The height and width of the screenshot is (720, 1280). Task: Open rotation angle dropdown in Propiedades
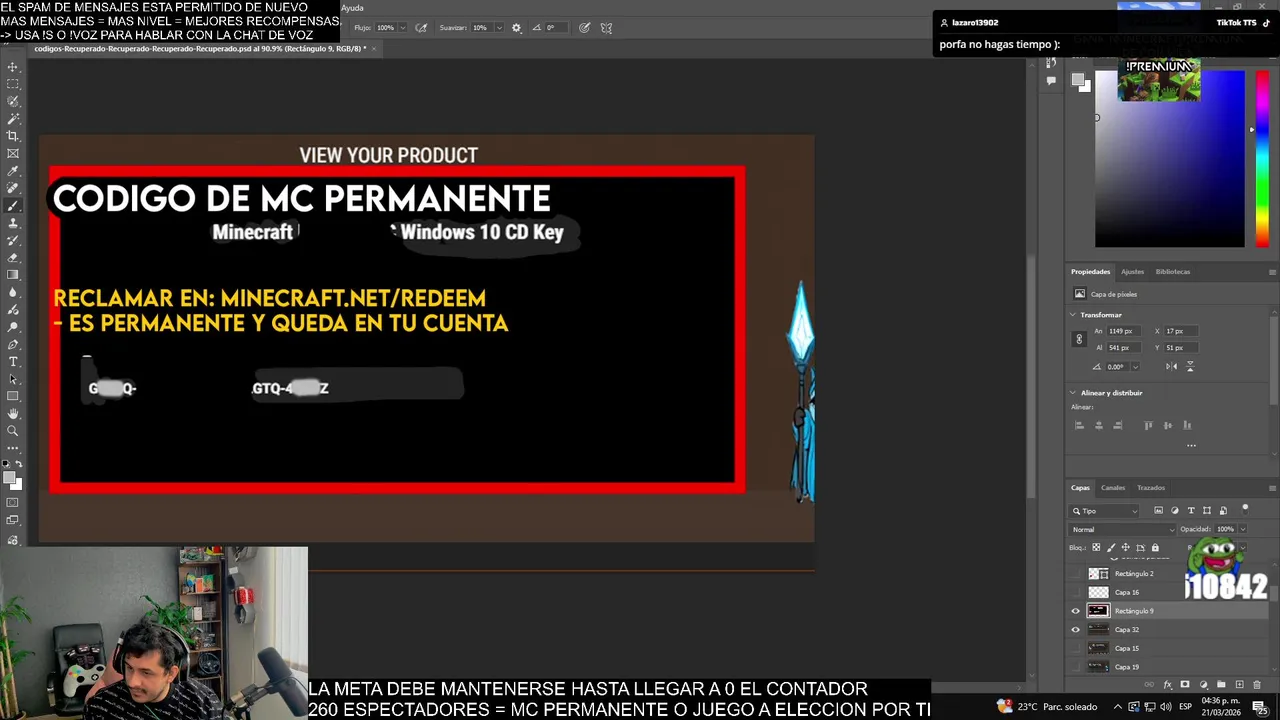pyautogui.click(x=1135, y=367)
